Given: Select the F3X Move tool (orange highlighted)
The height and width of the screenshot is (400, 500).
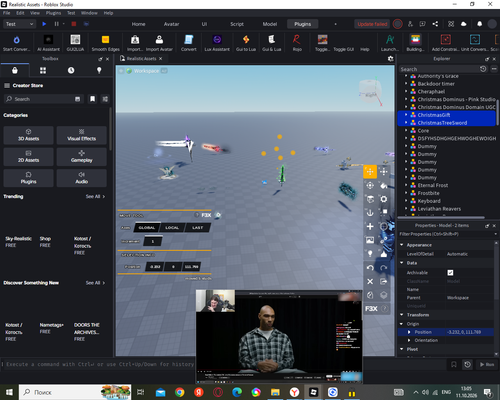Looking at the screenshot, I should pos(370,172).
